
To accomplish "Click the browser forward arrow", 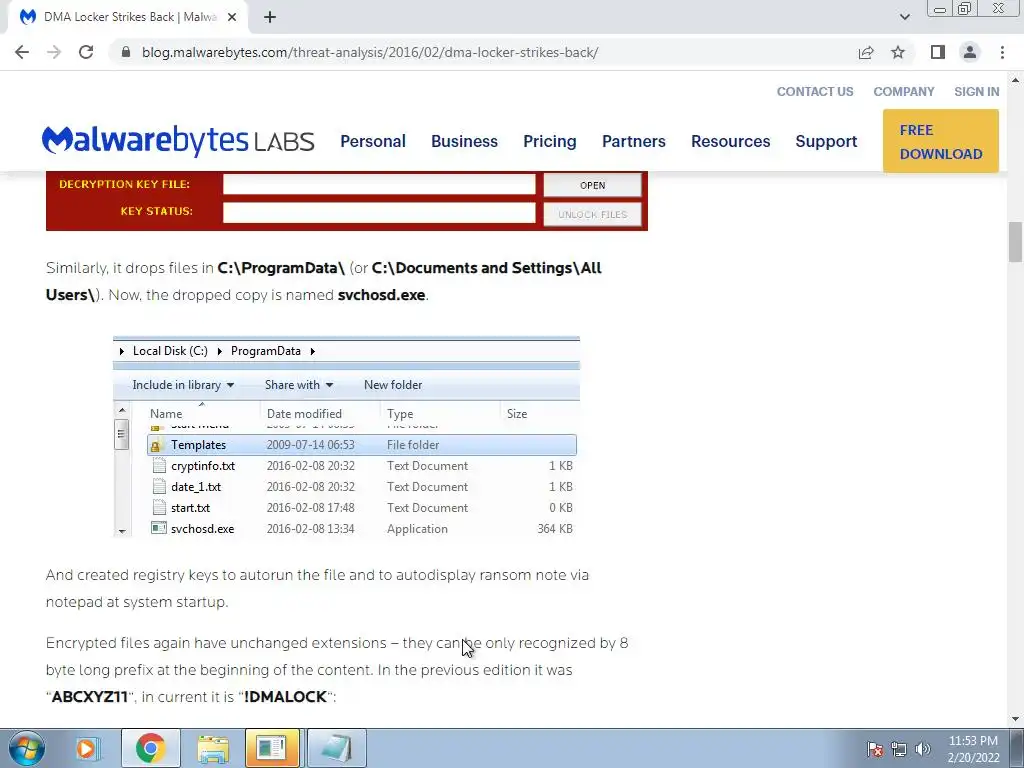I will click(54, 52).
